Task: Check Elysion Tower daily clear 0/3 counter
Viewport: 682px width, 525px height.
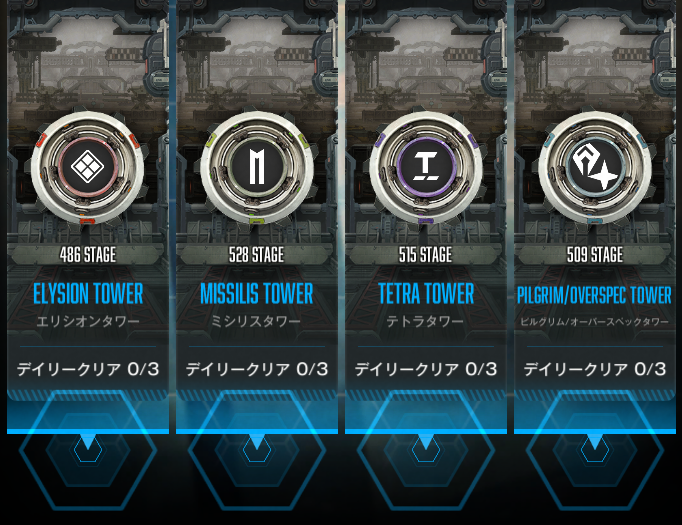Action: (88, 369)
